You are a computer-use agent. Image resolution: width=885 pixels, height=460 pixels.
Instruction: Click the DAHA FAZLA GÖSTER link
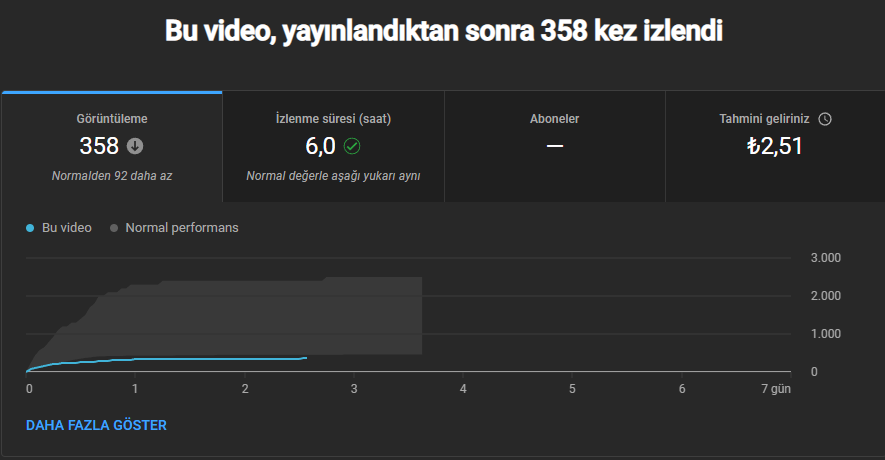point(97,425)
